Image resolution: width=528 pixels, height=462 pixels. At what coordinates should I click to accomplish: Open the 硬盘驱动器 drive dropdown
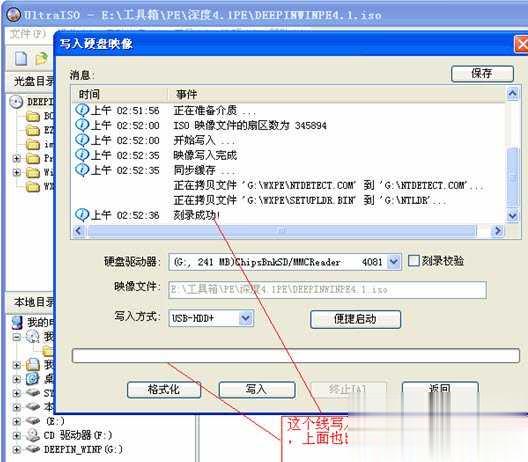coord(393,262)
